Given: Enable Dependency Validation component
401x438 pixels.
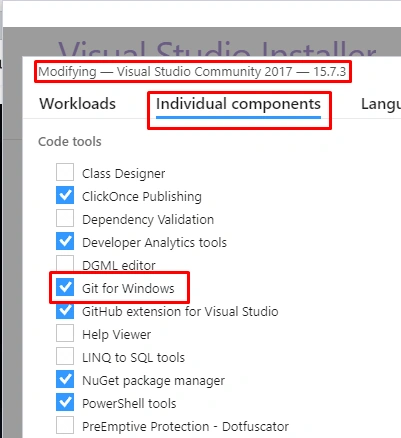Looking at the screenshot, I should 65,218.
